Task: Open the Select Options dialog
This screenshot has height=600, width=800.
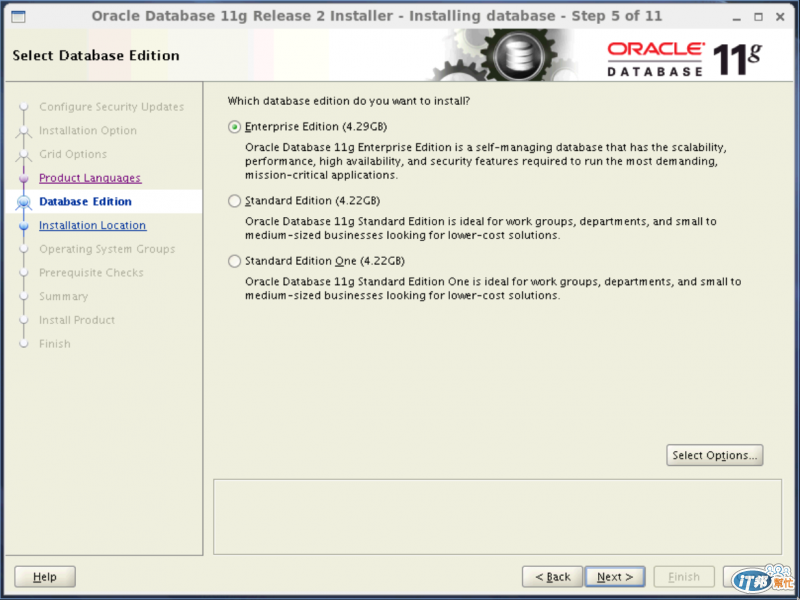Action: pyautogui.click(x=714, y=455)
